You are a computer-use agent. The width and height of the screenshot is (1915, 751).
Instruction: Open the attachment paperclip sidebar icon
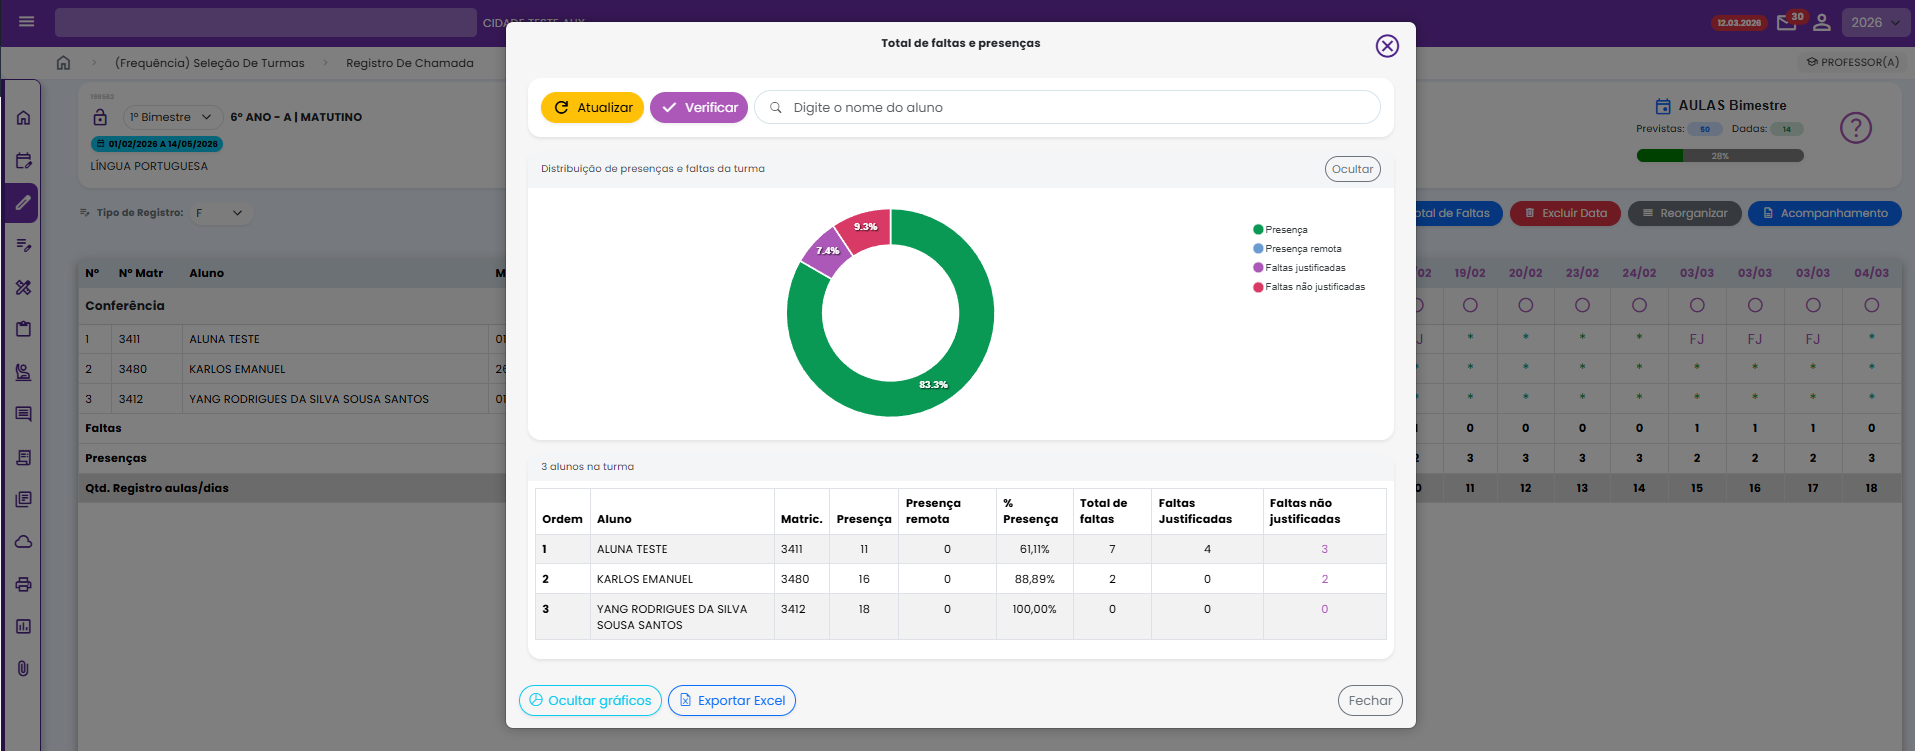pyautogui.click(x=23, y=668)
